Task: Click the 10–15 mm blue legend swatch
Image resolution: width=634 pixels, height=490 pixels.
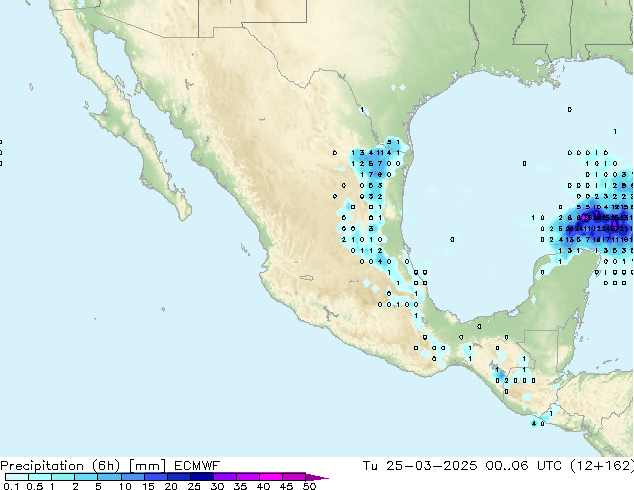Action: point(133,477)
